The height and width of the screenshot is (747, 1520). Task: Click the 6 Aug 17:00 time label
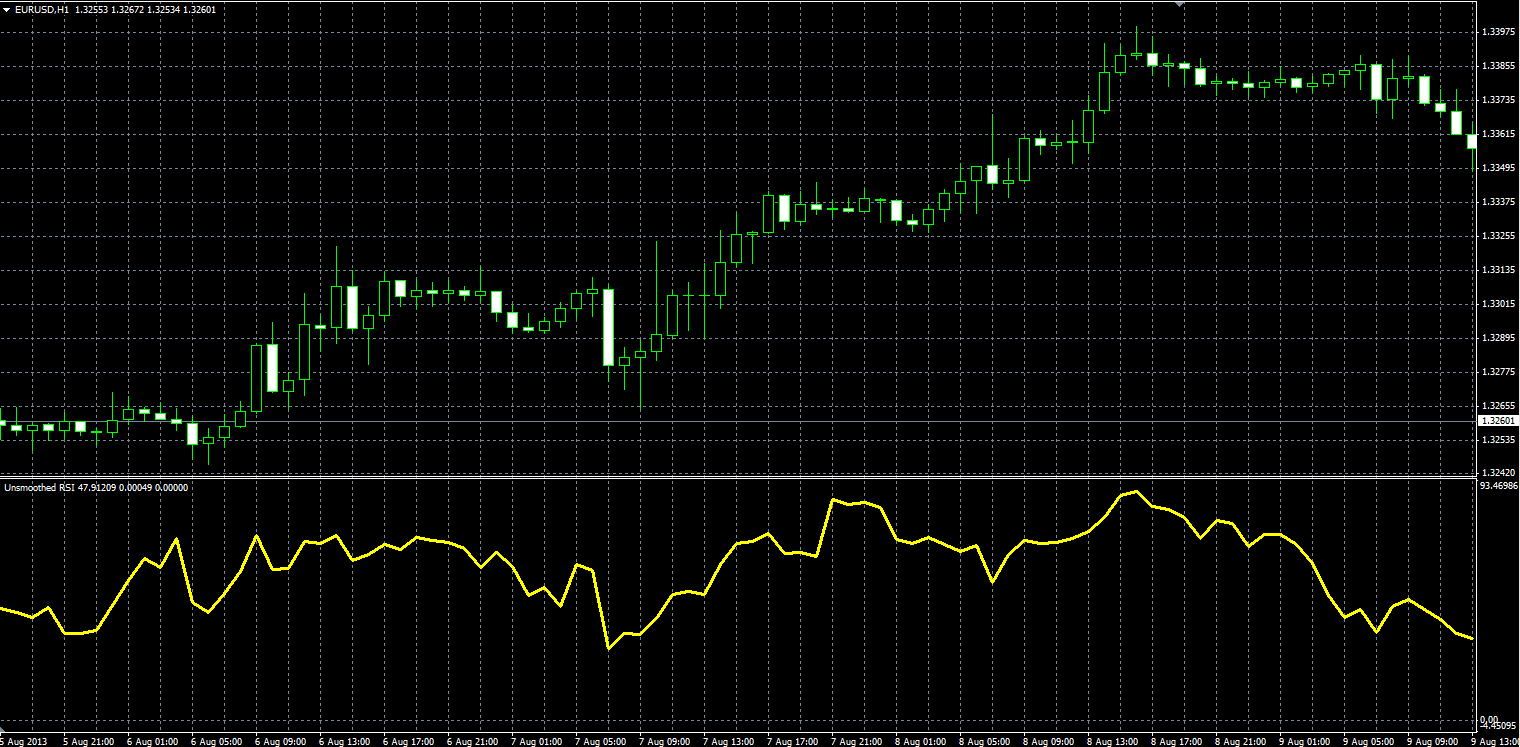pos(408,741)
